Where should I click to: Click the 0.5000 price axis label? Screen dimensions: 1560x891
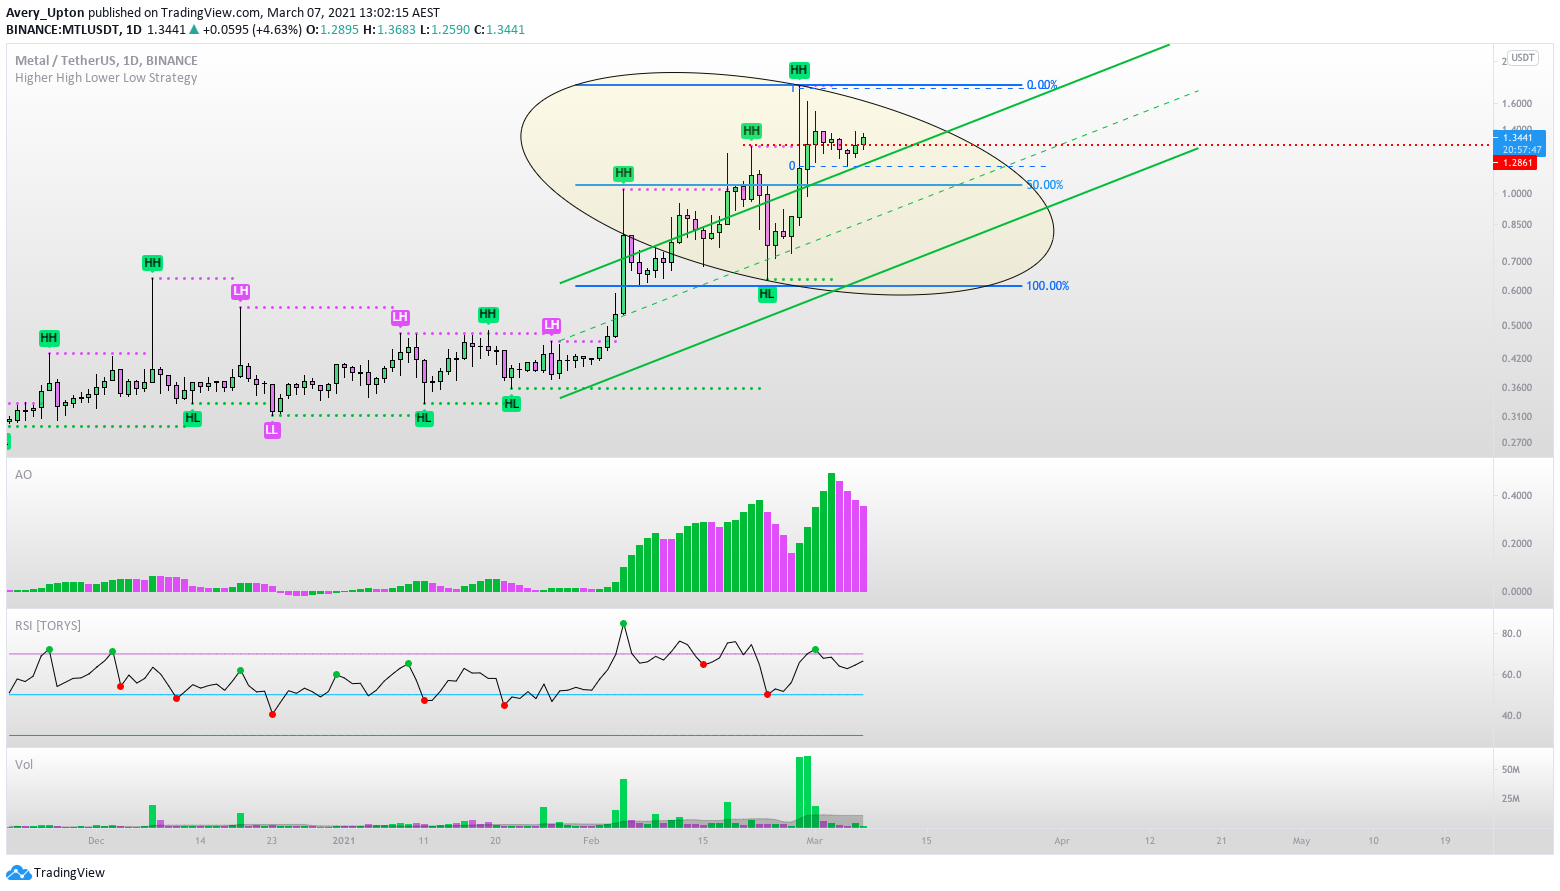pyautogui.click(x=1517, y=326)
